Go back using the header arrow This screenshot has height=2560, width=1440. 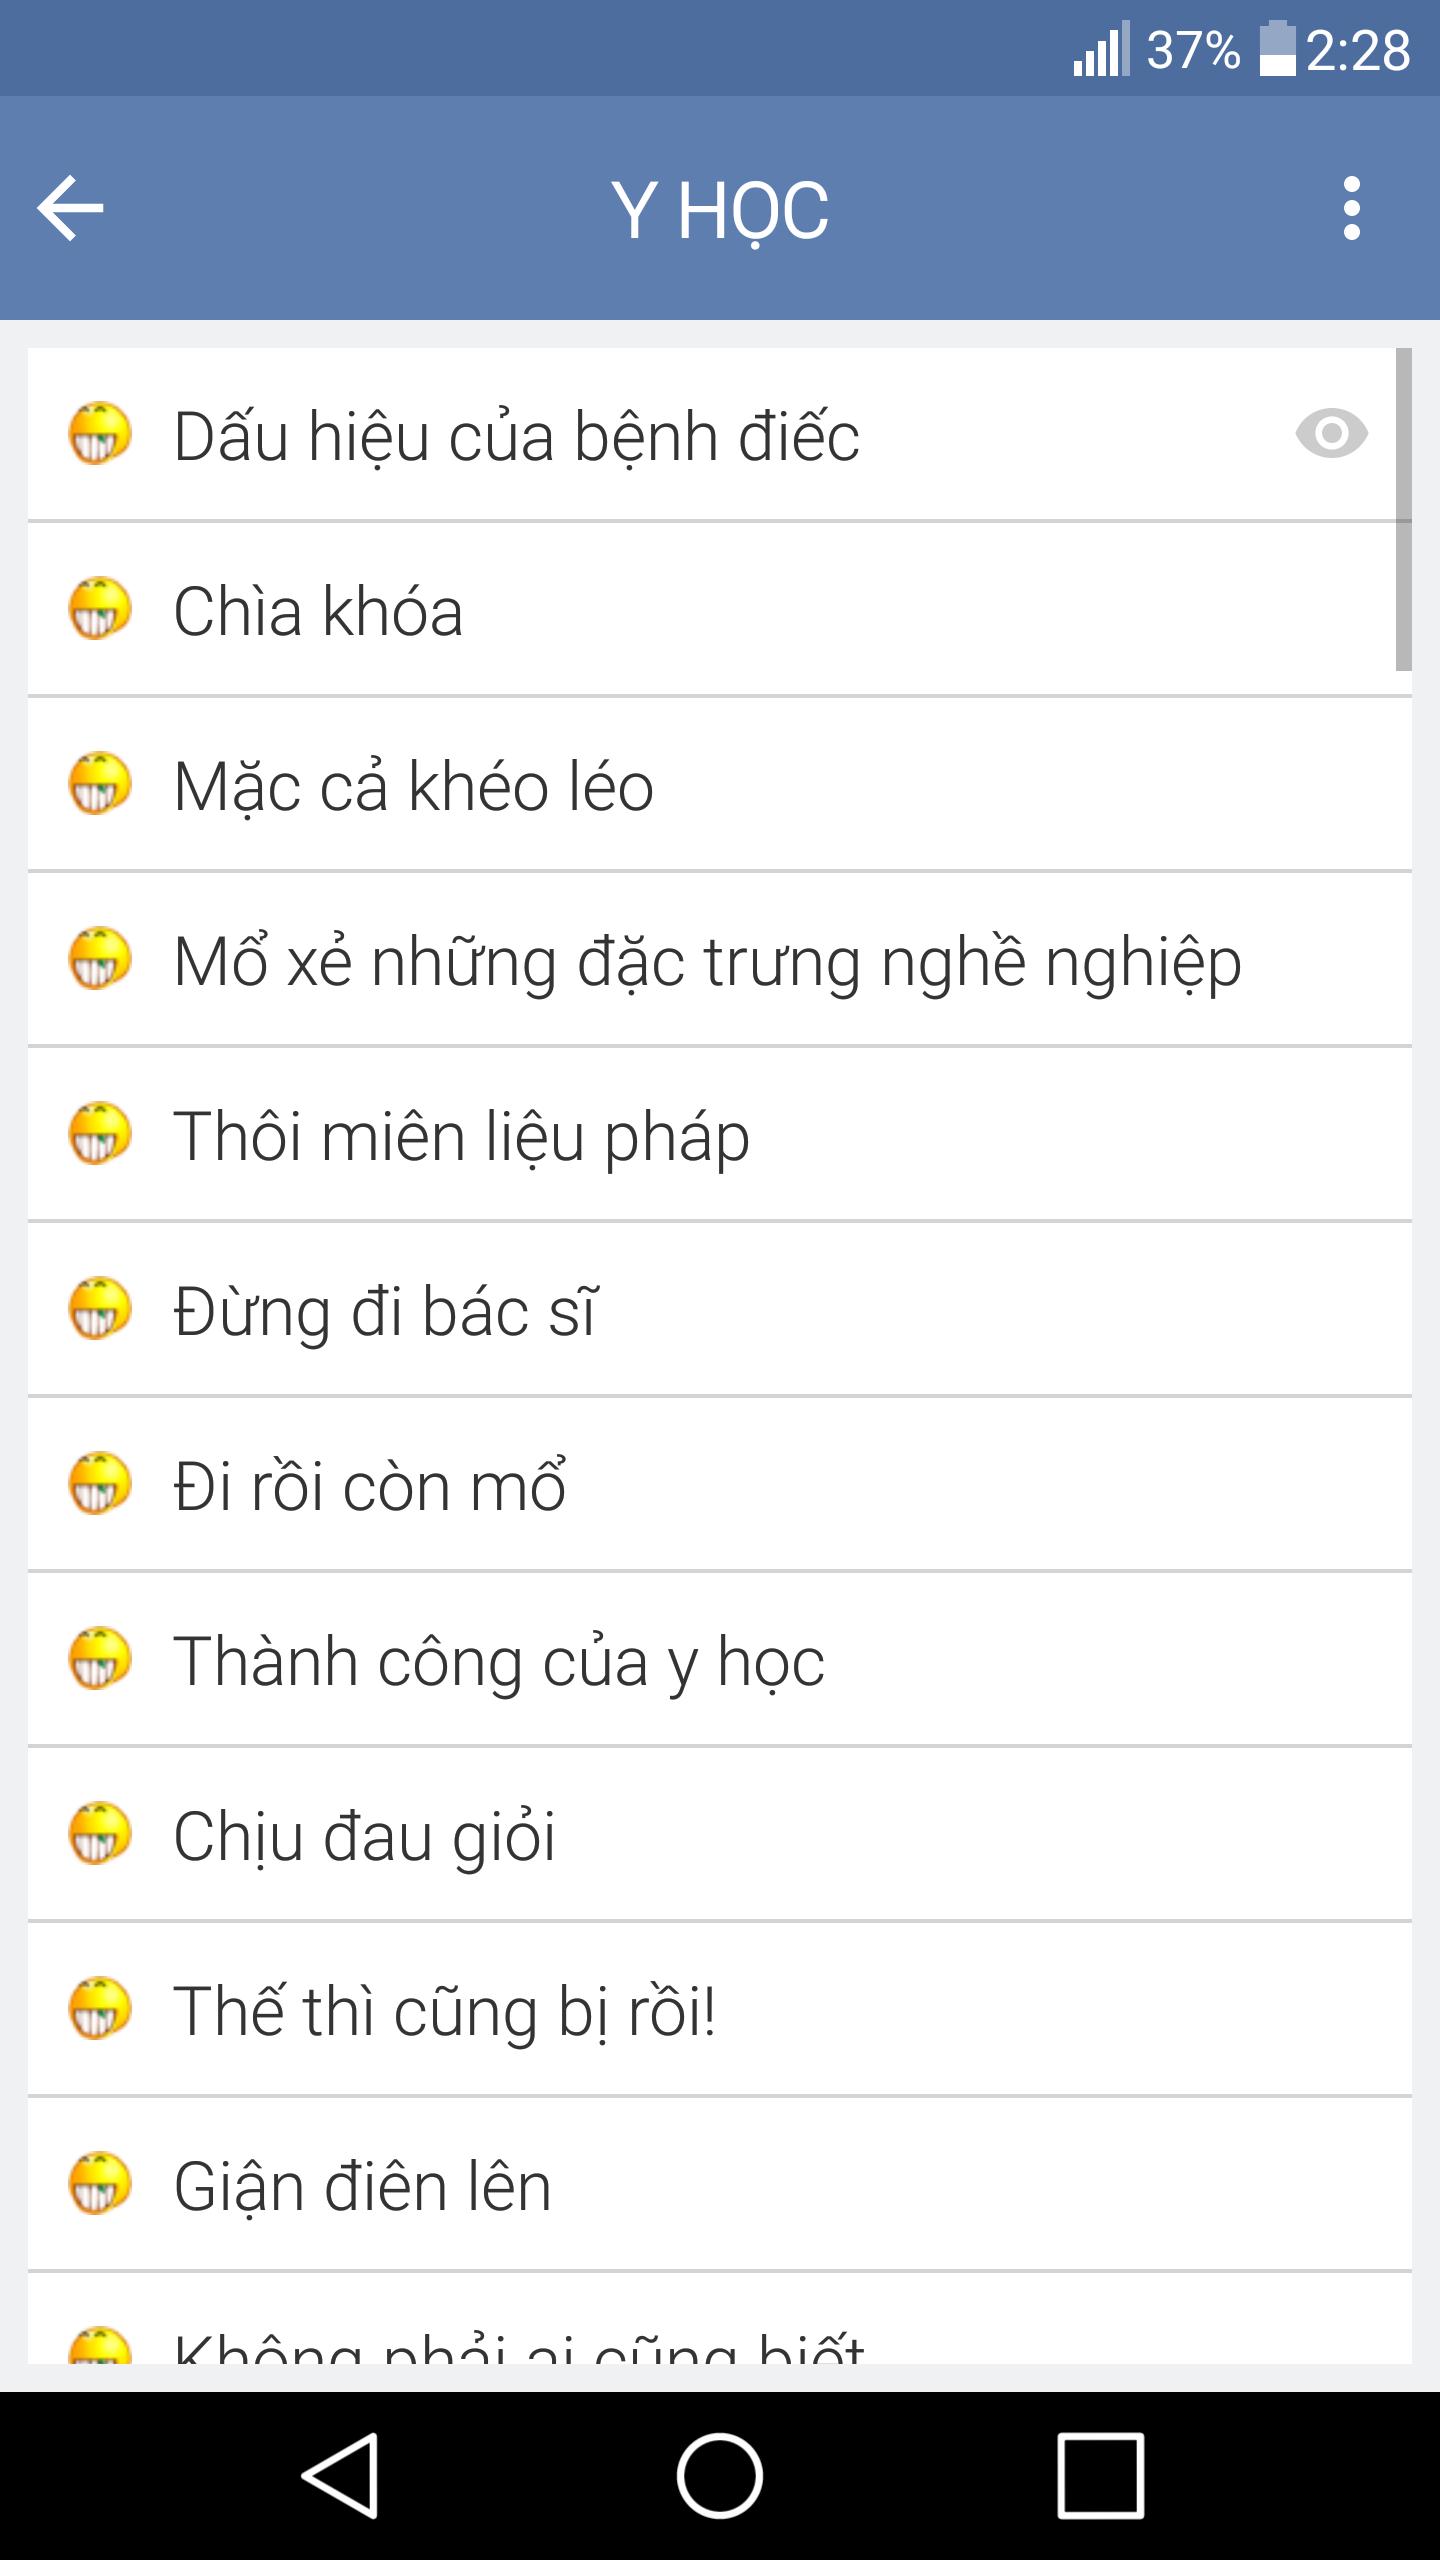point(70,208)
